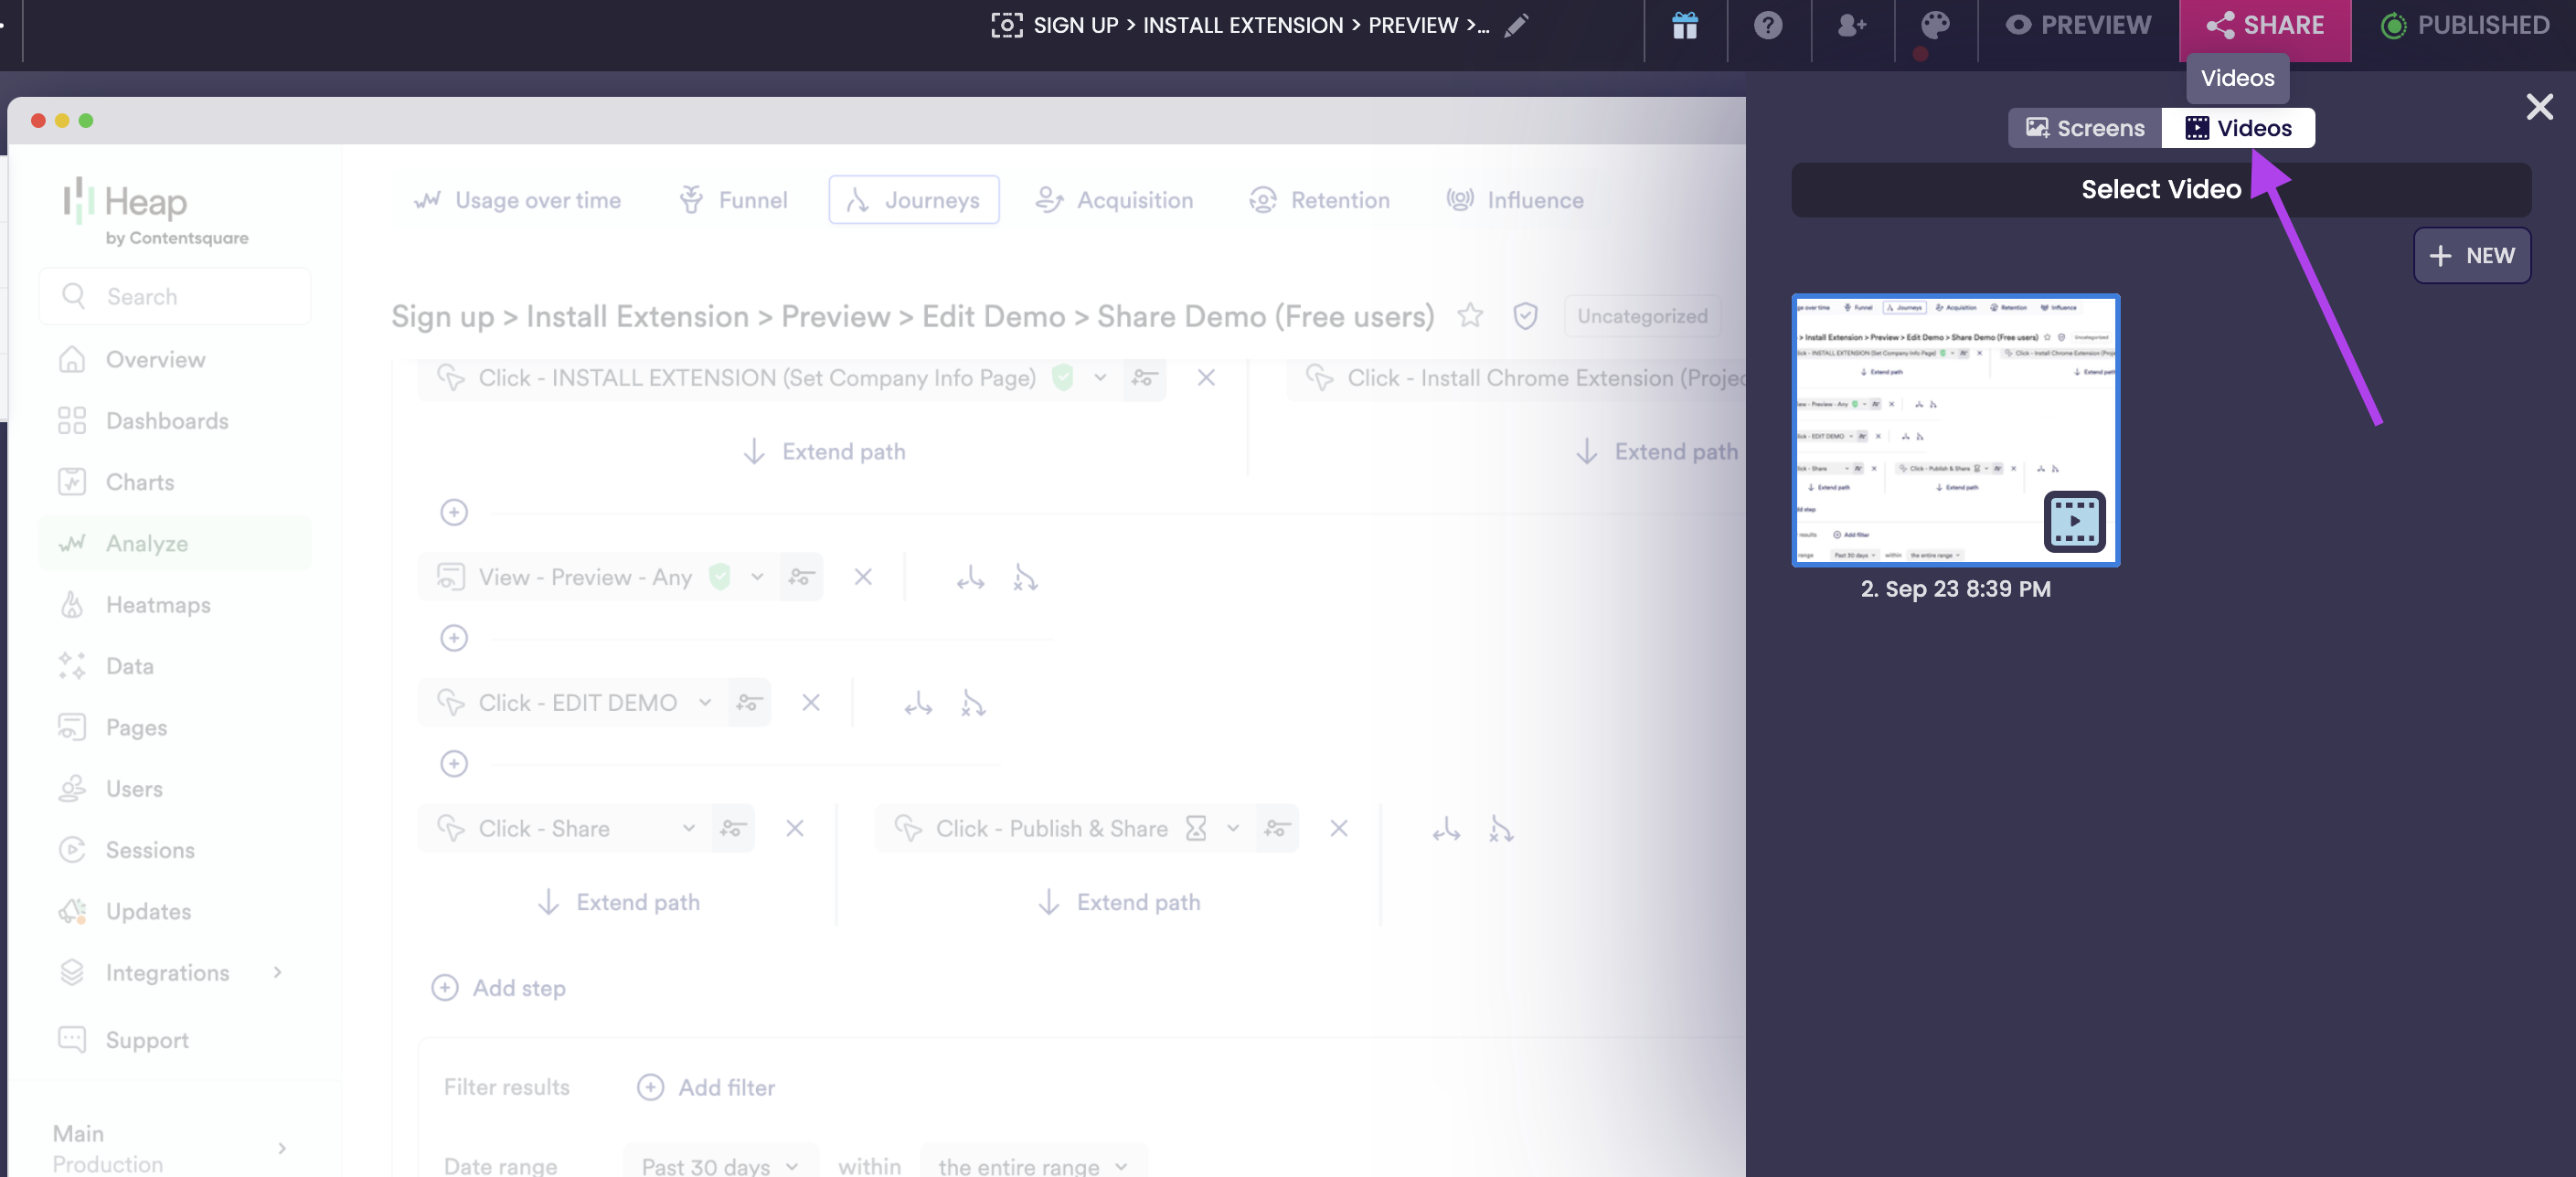Open Dashboards in sidebar

click(175, 420)
